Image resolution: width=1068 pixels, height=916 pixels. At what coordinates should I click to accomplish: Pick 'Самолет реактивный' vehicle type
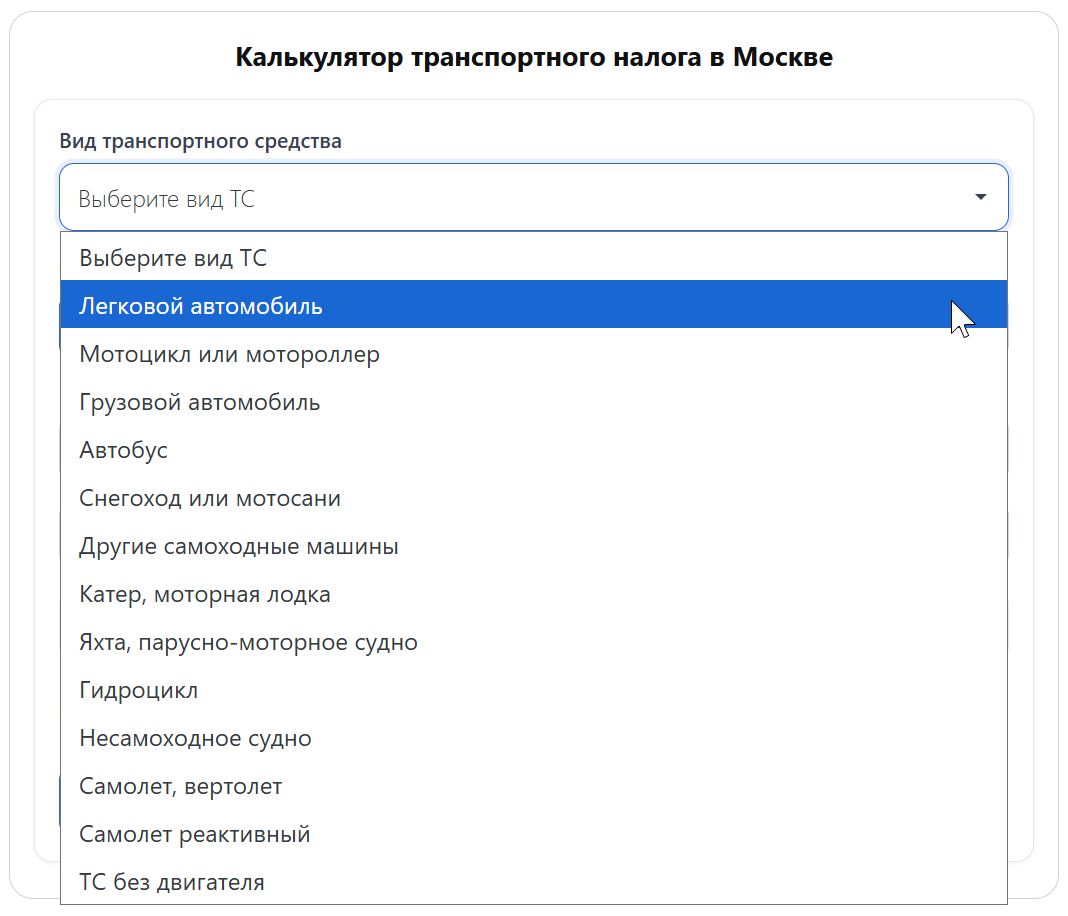[x=194, y=834]
